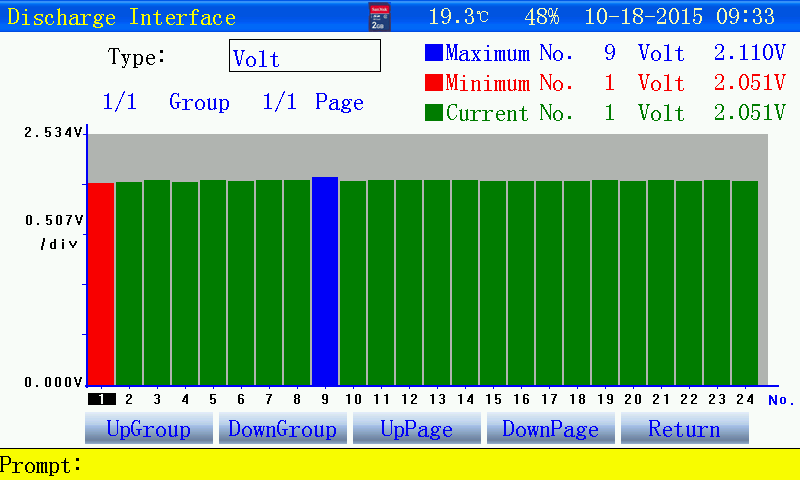Click the 1/1 Page indicator
800x480 pixels.
[x=313, y=102]
